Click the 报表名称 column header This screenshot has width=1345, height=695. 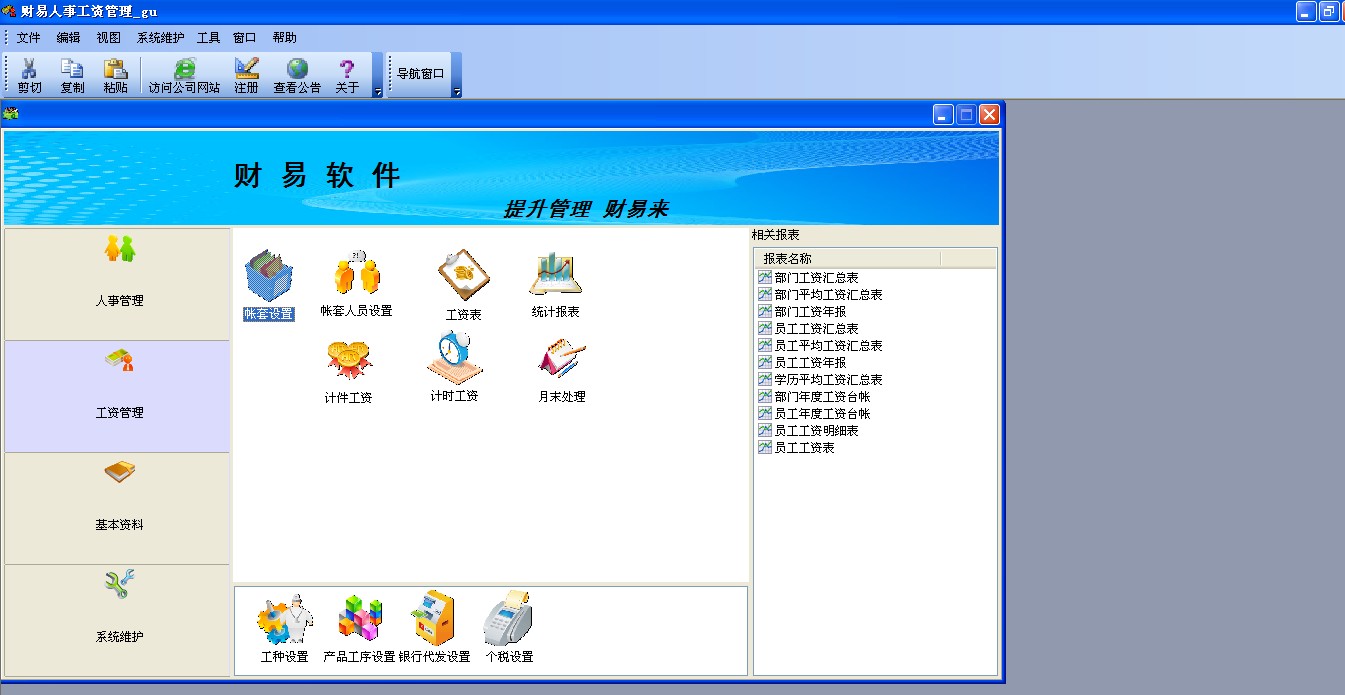848,259
